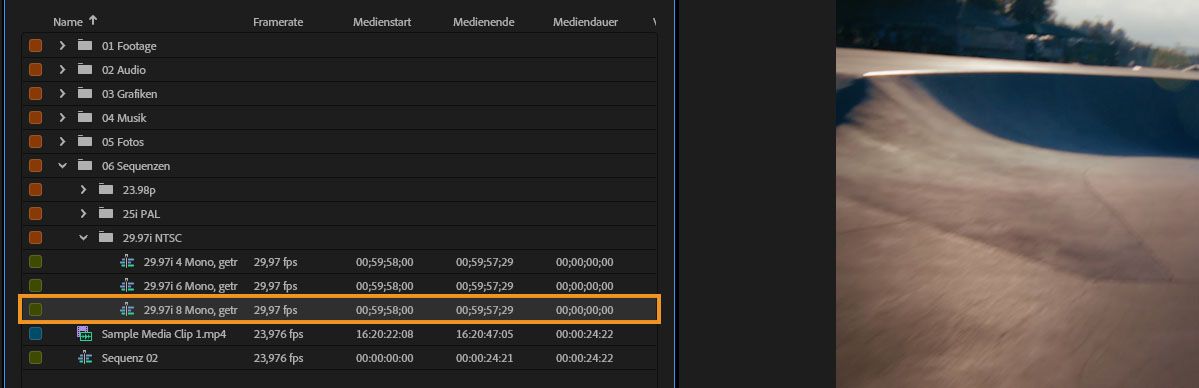The height and width of the screenshot is (388, 1199).
Task: Sort by the Medienstart column header
Action: click(x=382, y=22)
